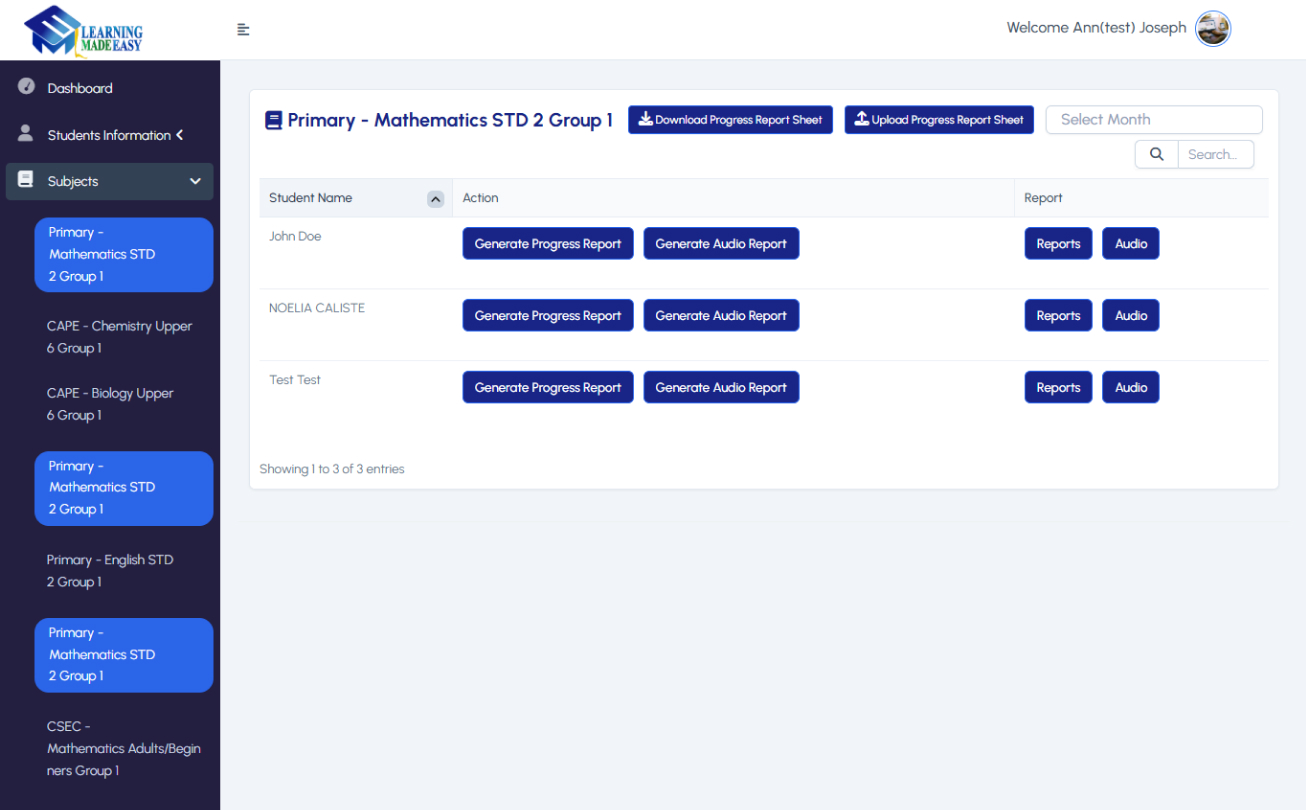Generate Progress Report for John Doe

[x=547, y=244]
